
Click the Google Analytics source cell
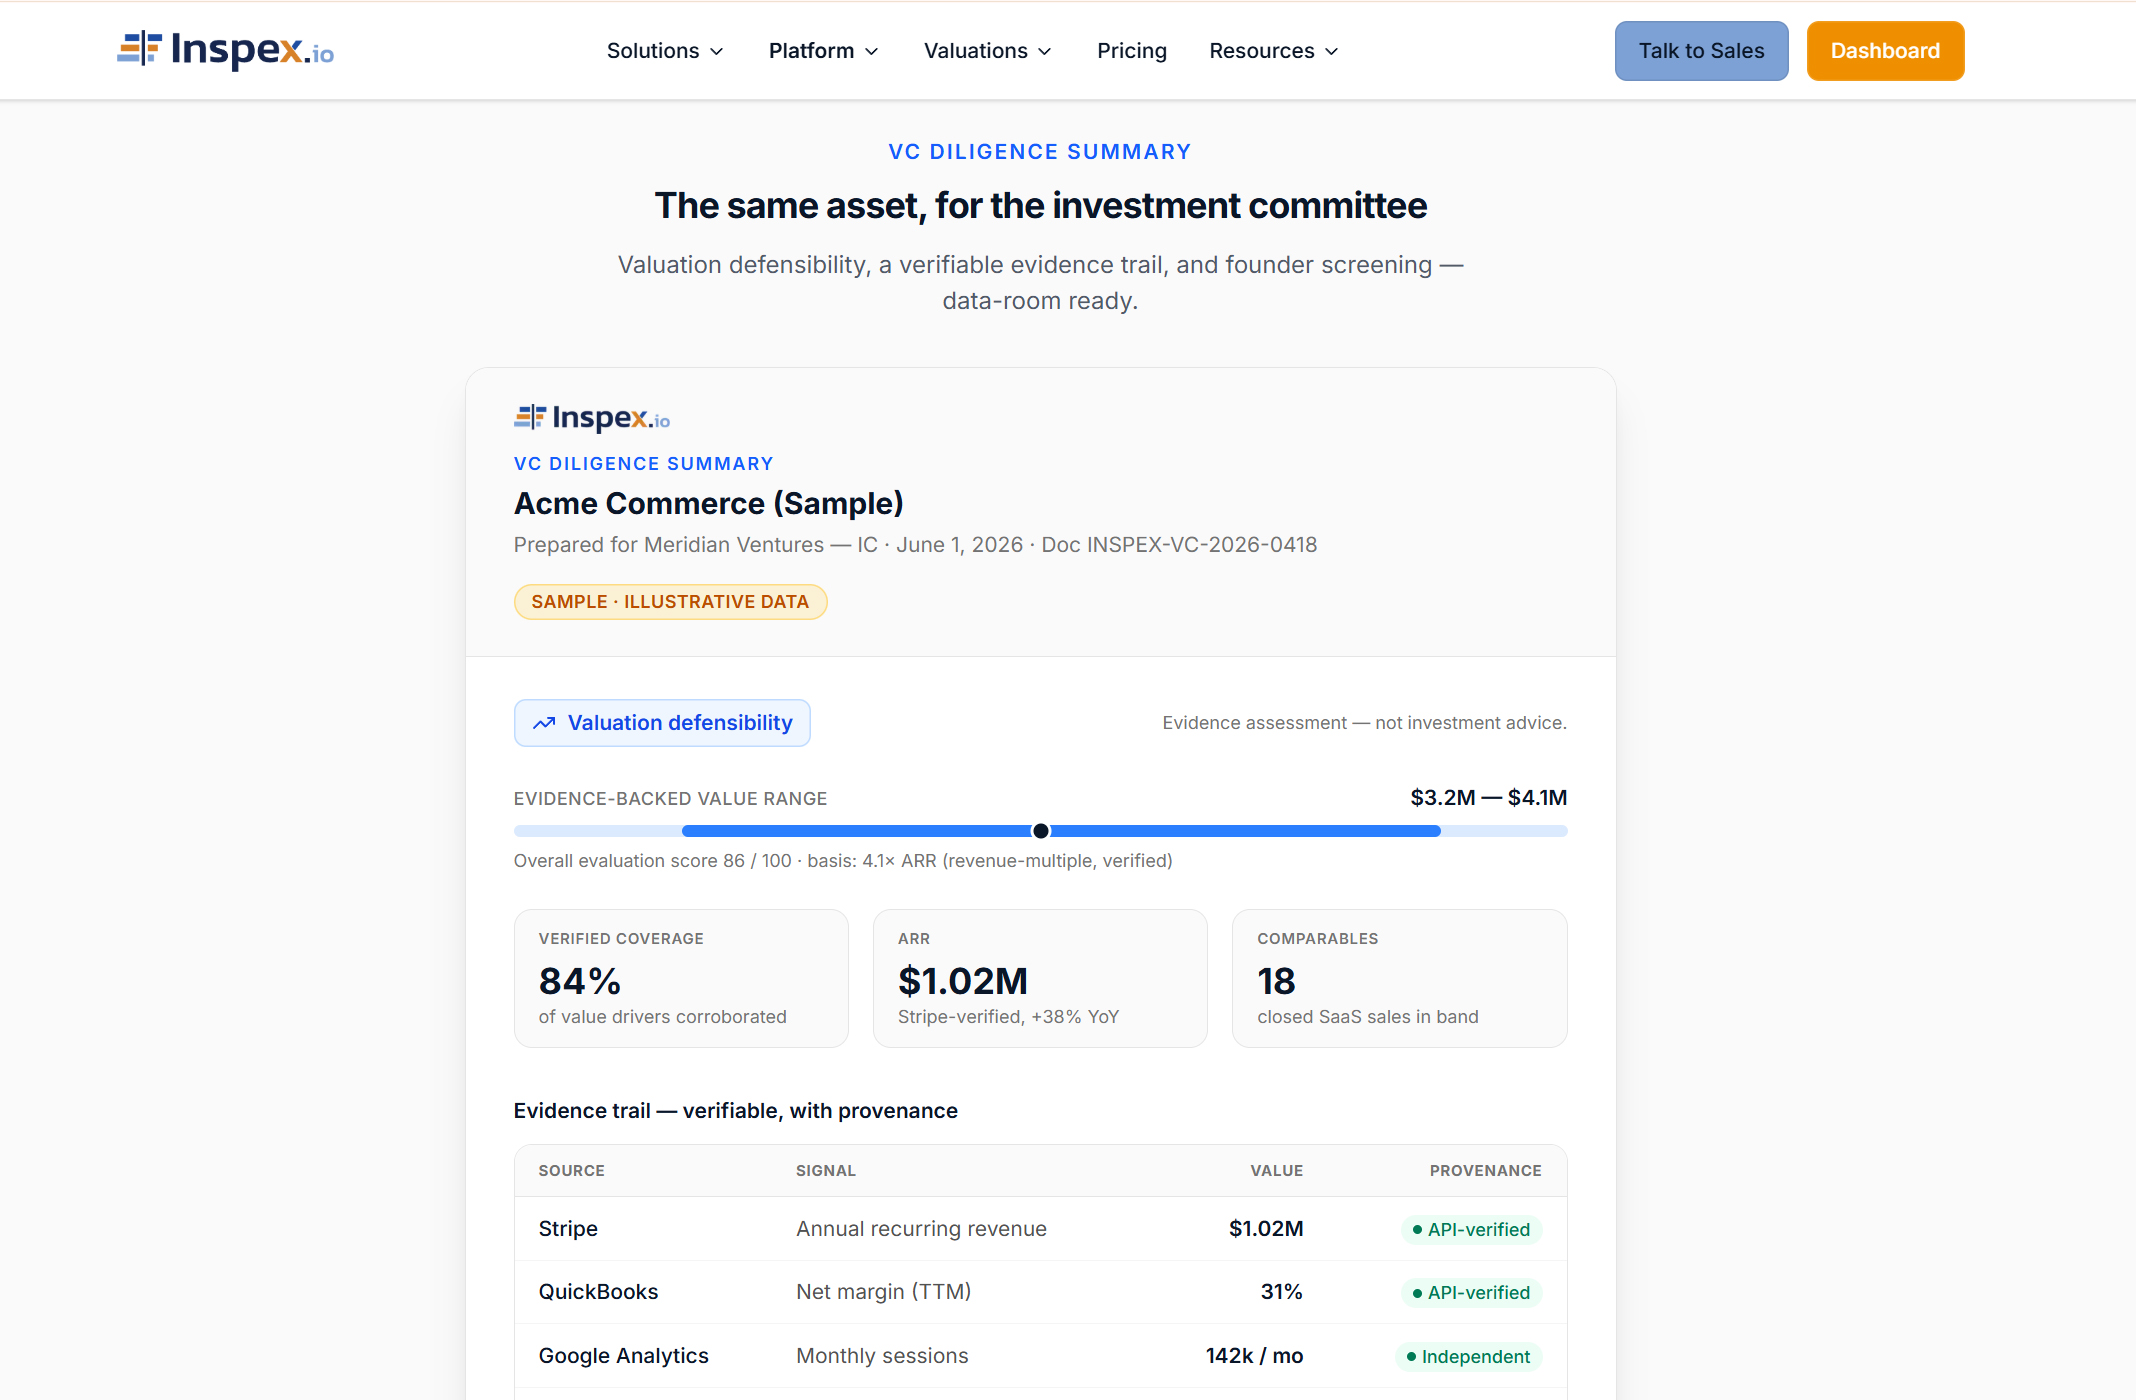(623, 1356)
